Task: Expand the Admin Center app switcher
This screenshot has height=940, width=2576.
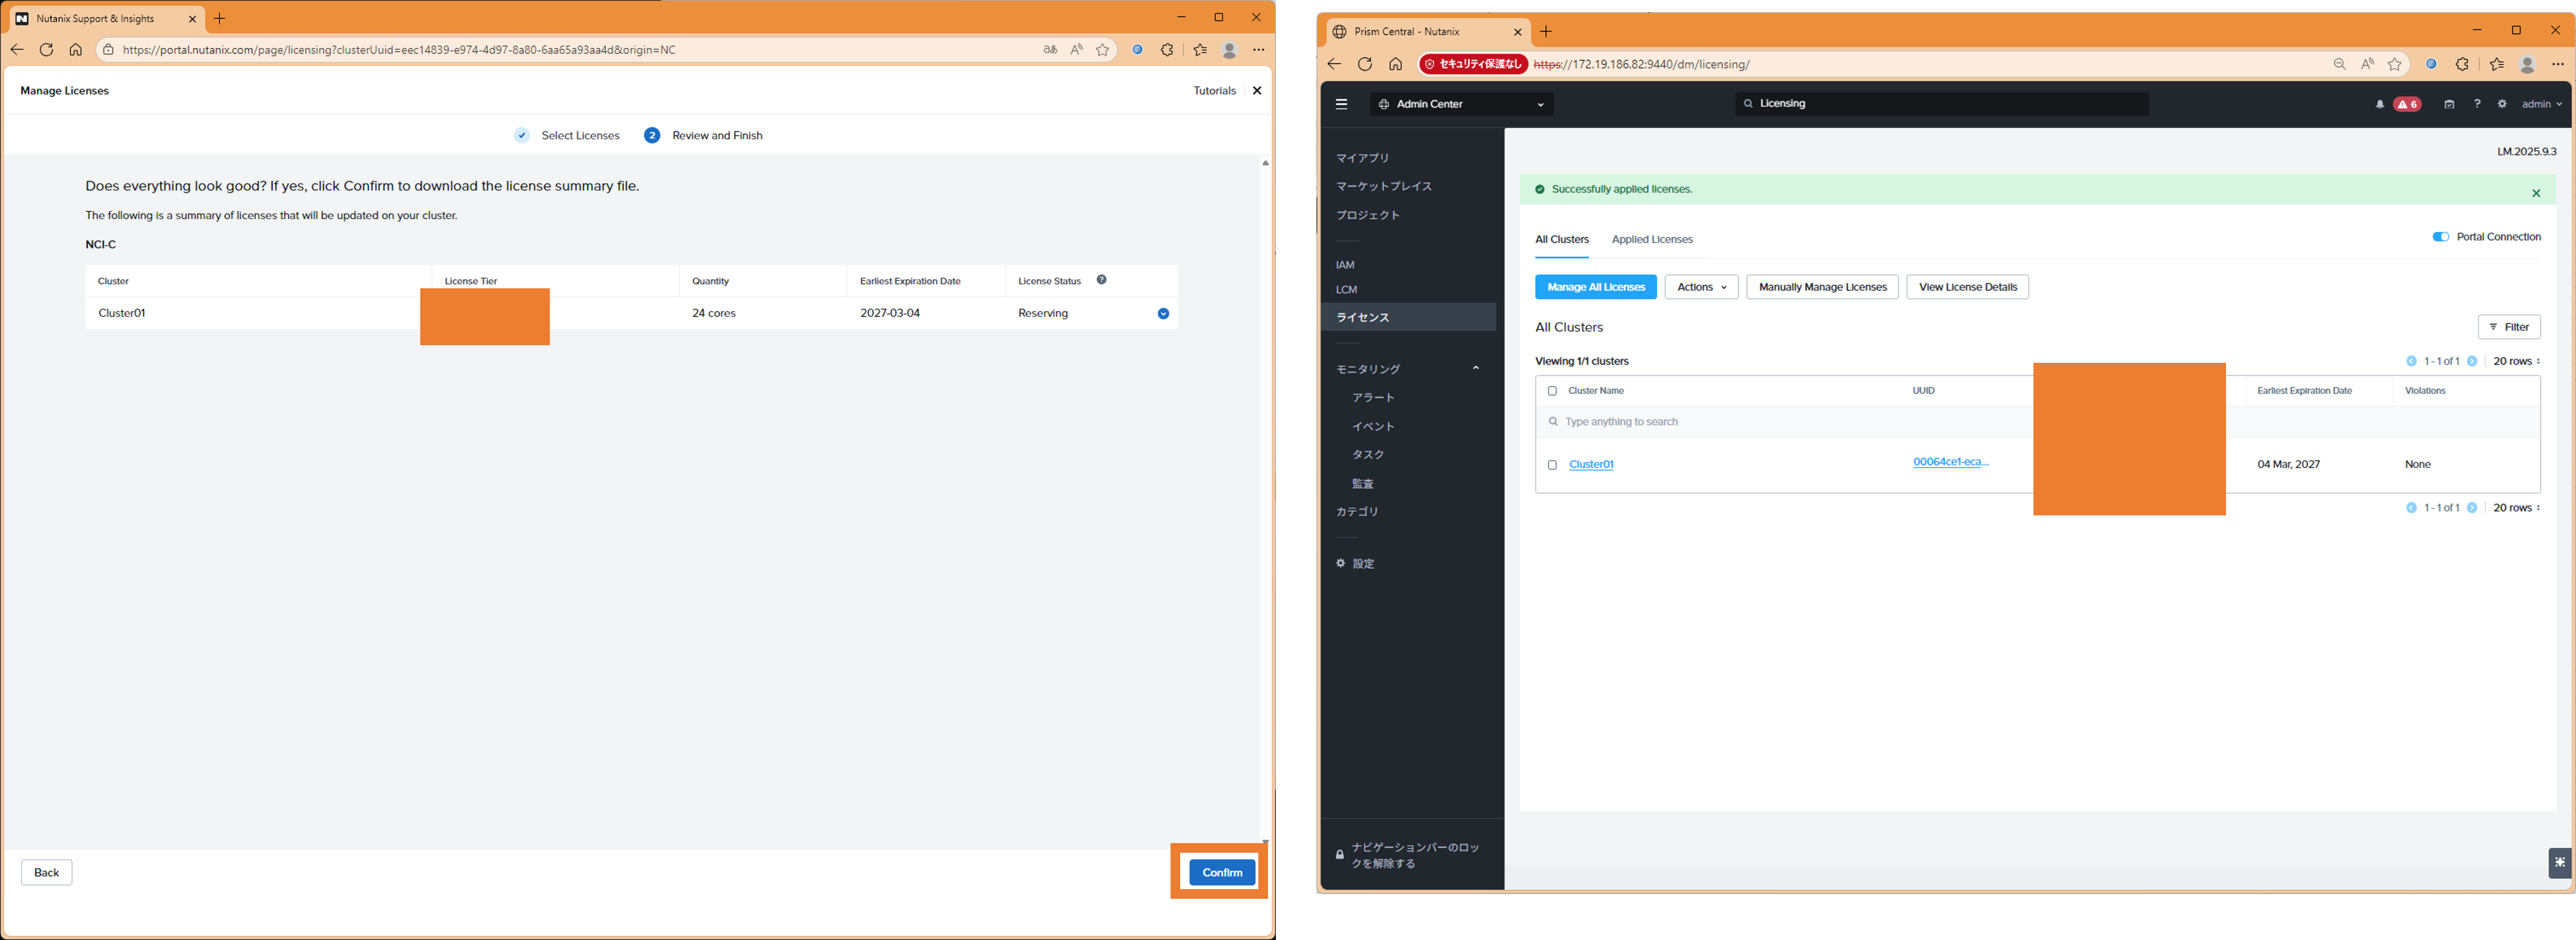Action: [x=1461, y=104]
